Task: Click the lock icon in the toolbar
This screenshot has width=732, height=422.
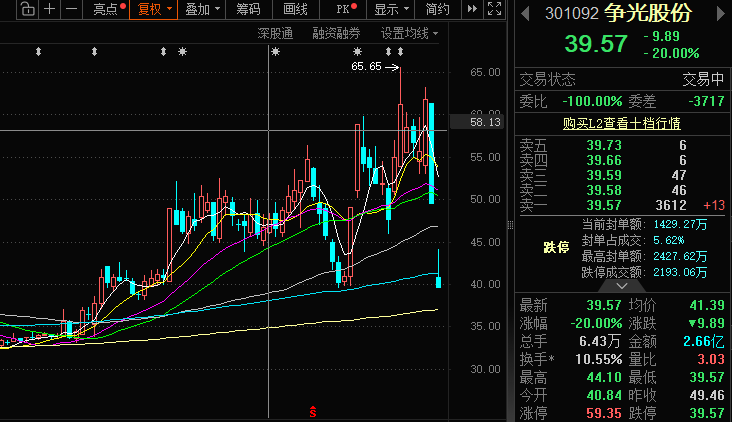Action: pos(28,9)
